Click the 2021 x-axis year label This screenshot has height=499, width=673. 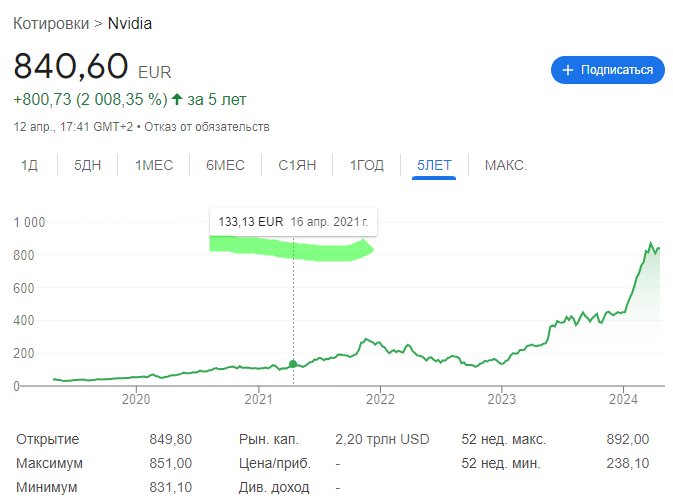[258, 399]
